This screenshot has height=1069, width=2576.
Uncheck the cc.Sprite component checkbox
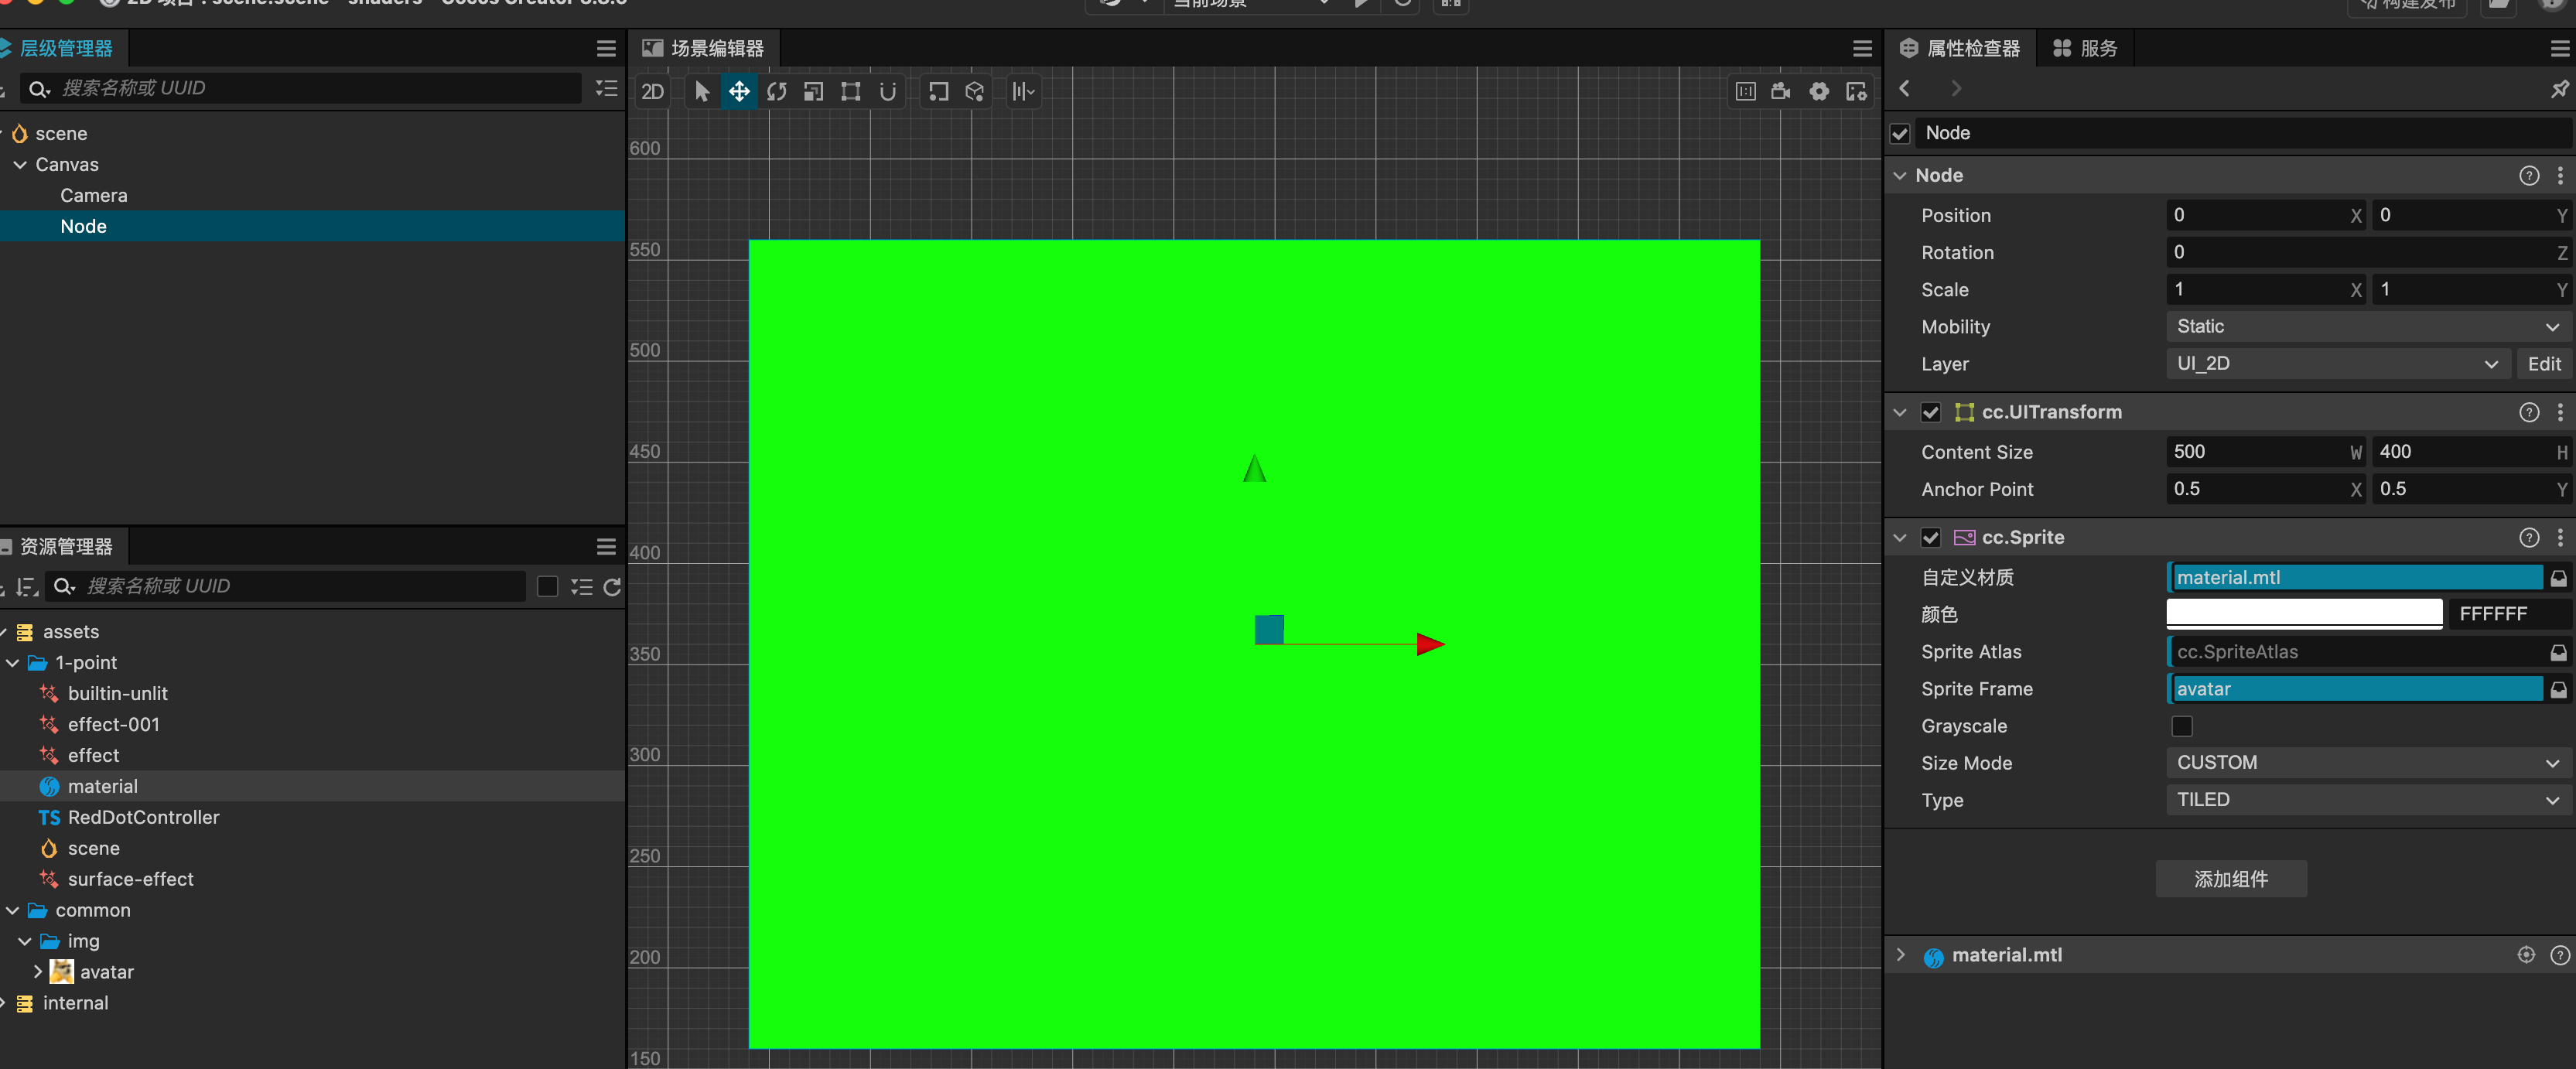(x=1931, y=538)
